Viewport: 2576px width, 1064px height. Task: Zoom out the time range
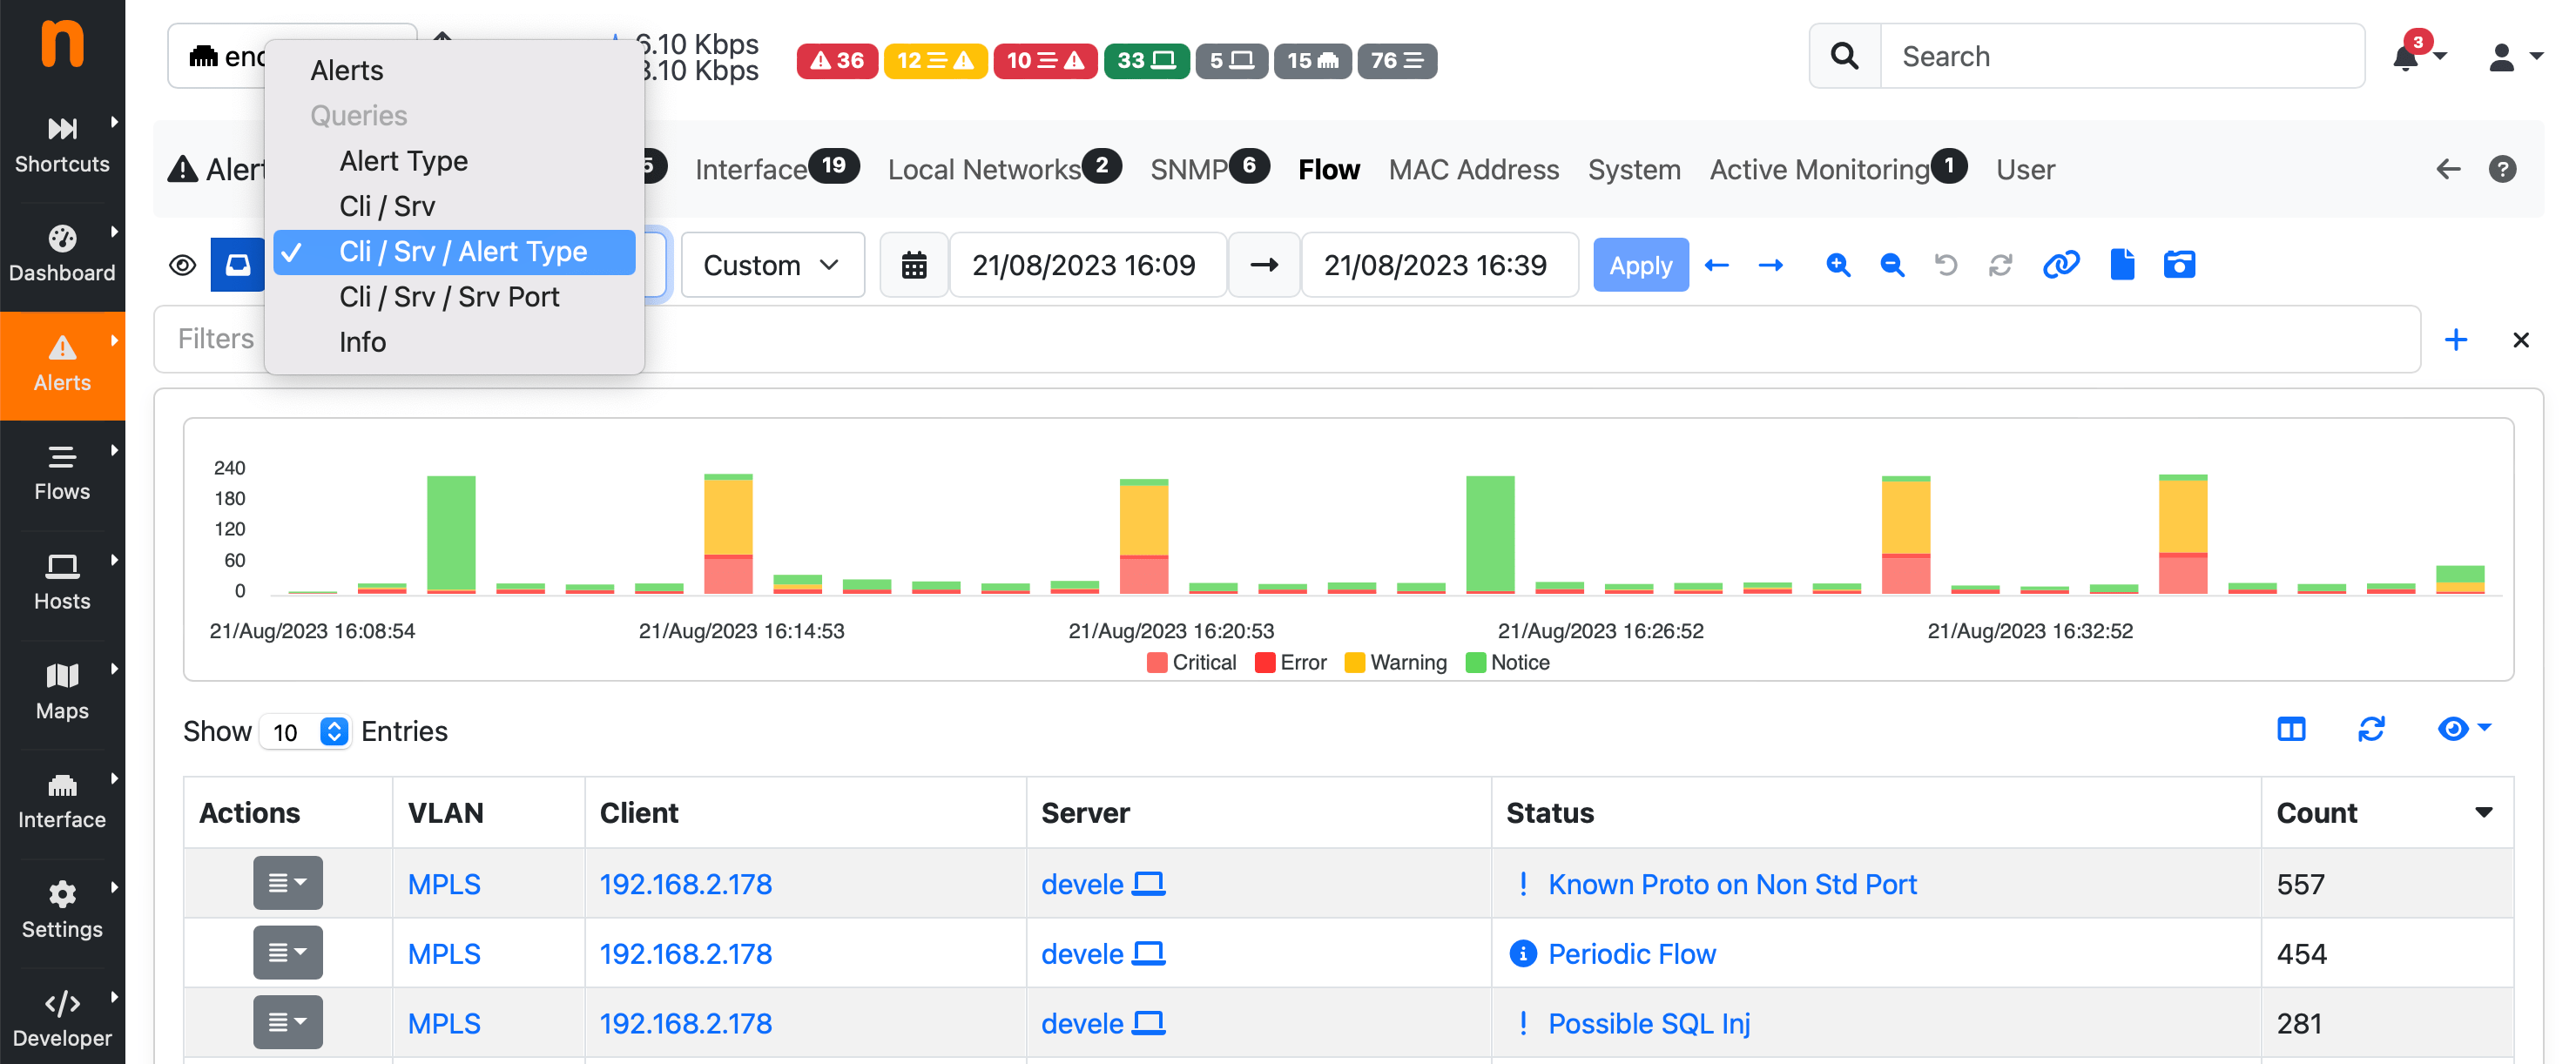coord(1892,265)
